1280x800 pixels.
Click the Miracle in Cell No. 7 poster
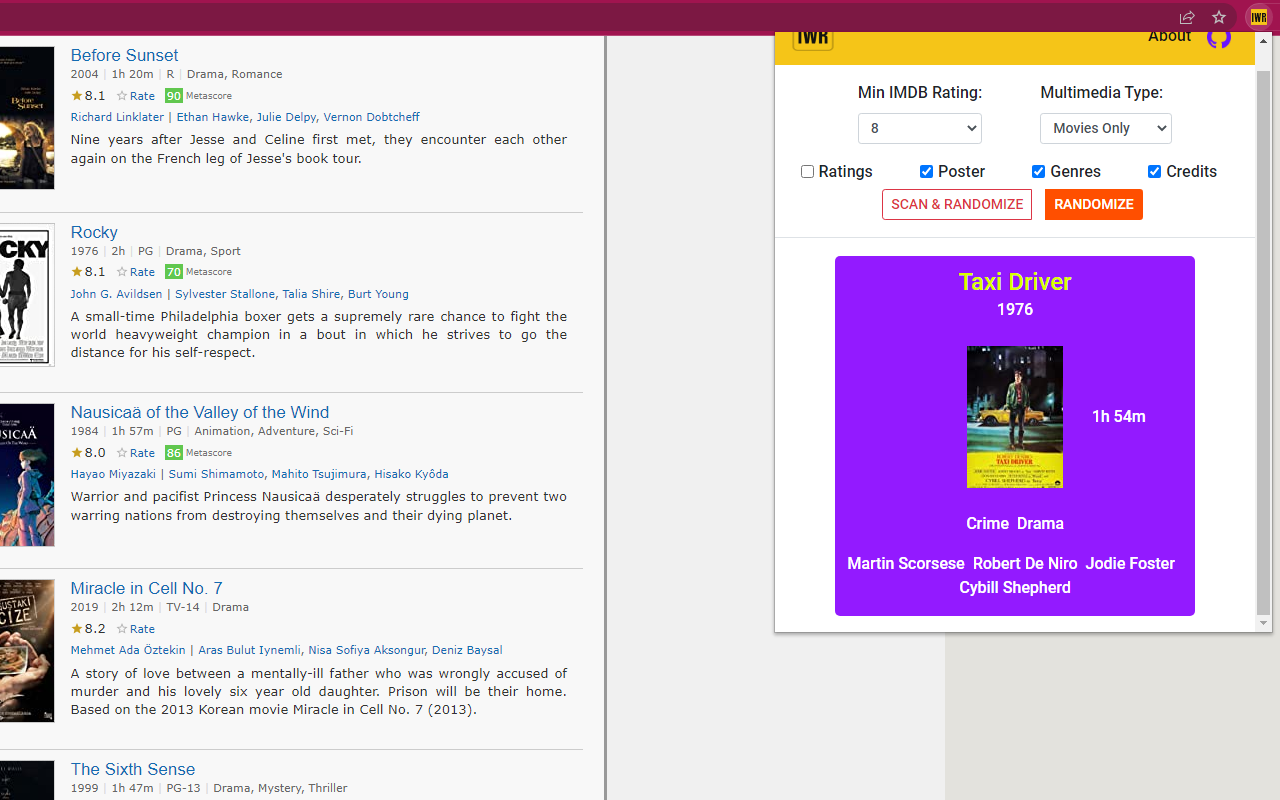(27, 651)
